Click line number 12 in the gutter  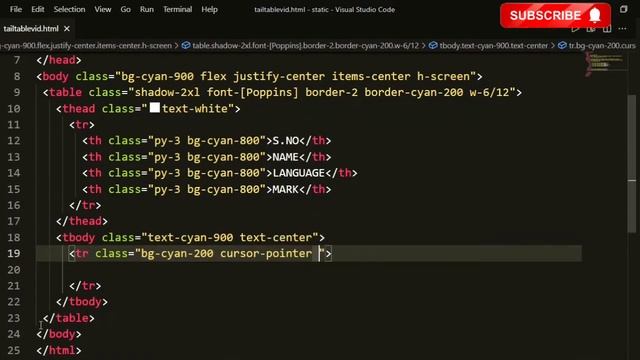13,141
